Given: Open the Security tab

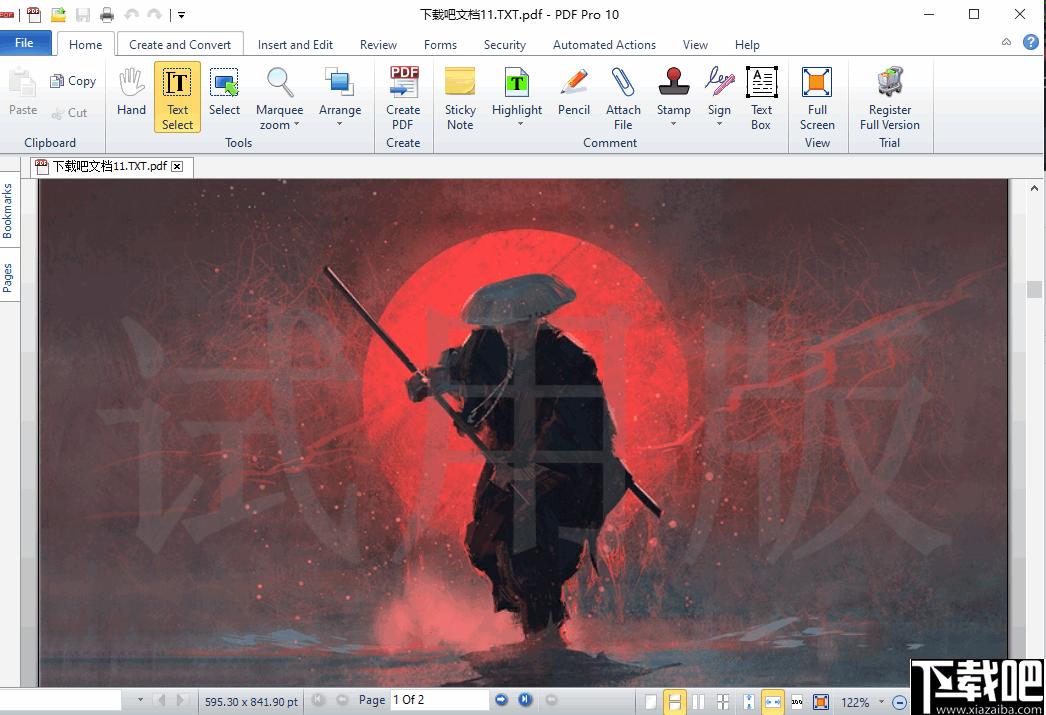Looking at the screenshot, I should (x=504, y=45).
